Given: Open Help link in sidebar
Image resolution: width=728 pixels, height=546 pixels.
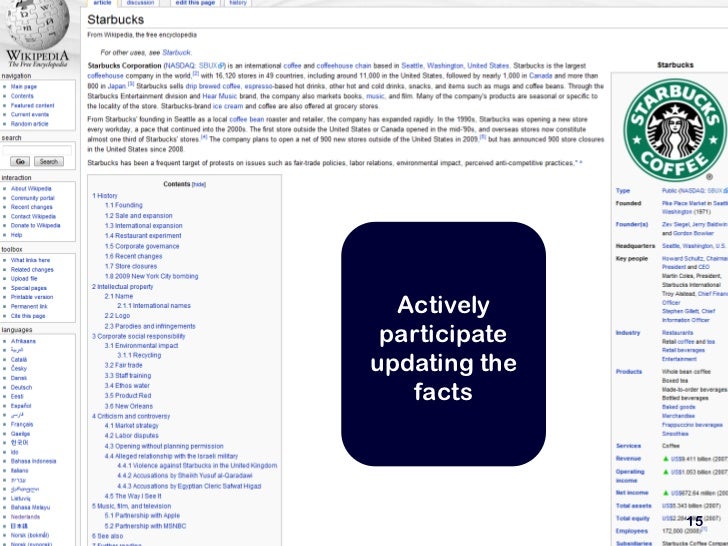Looking at the screenshot, I should [16, 235].
